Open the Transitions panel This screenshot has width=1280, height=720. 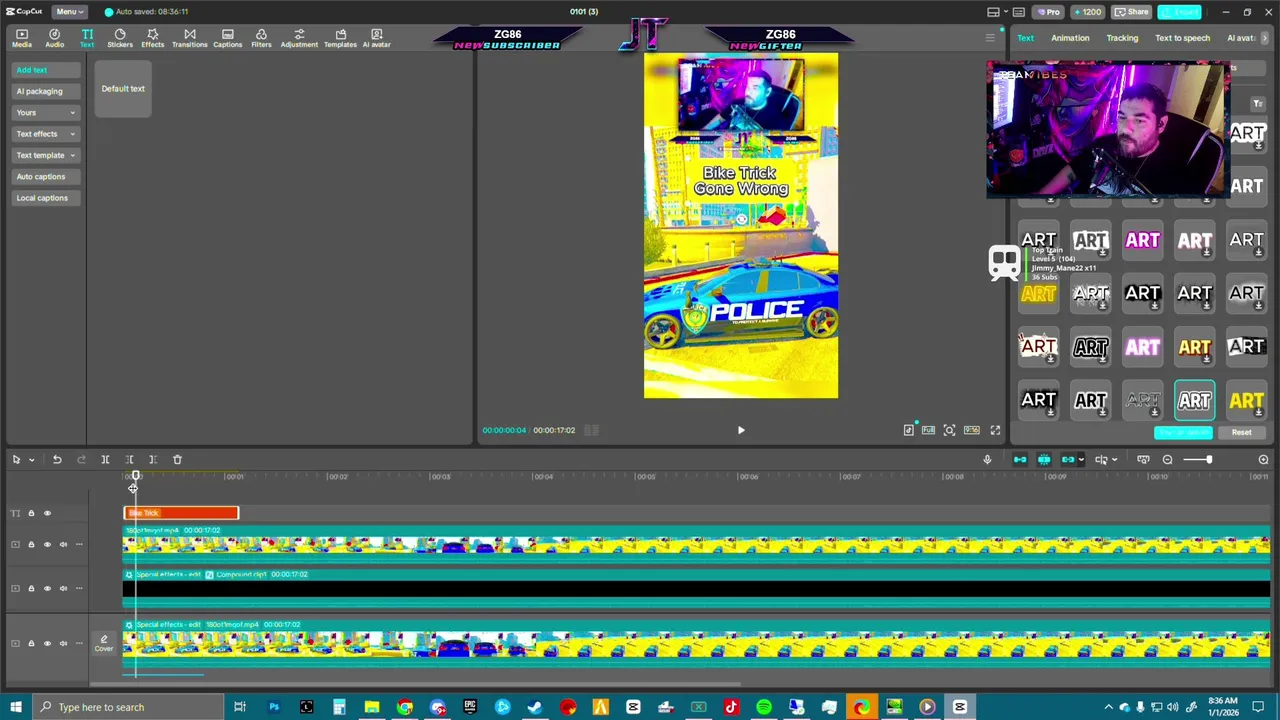(x=189, y=38)
